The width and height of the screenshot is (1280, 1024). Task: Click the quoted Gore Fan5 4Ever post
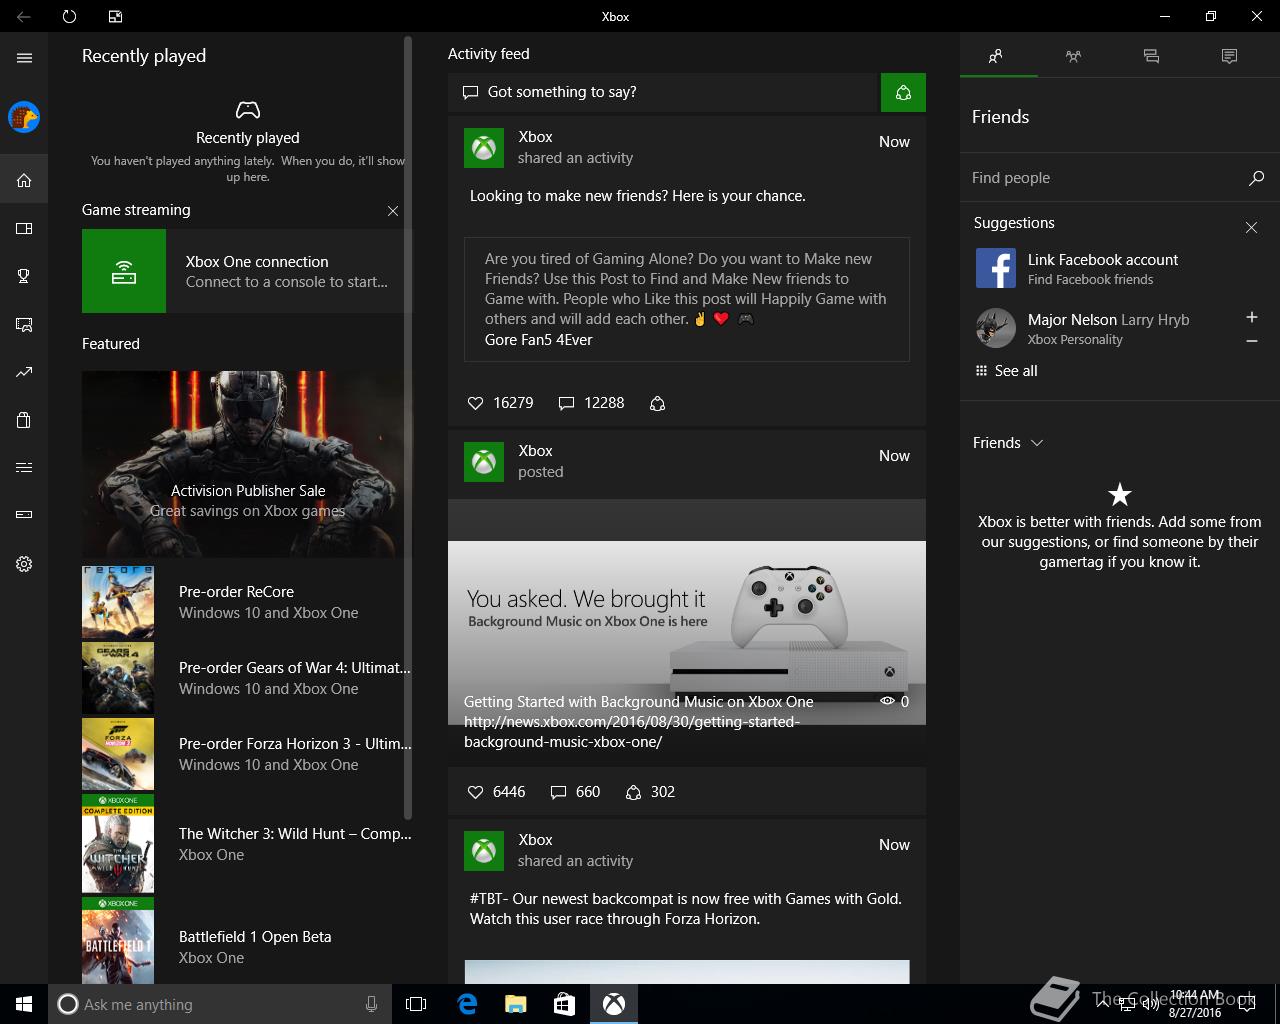tap(686, 299)
